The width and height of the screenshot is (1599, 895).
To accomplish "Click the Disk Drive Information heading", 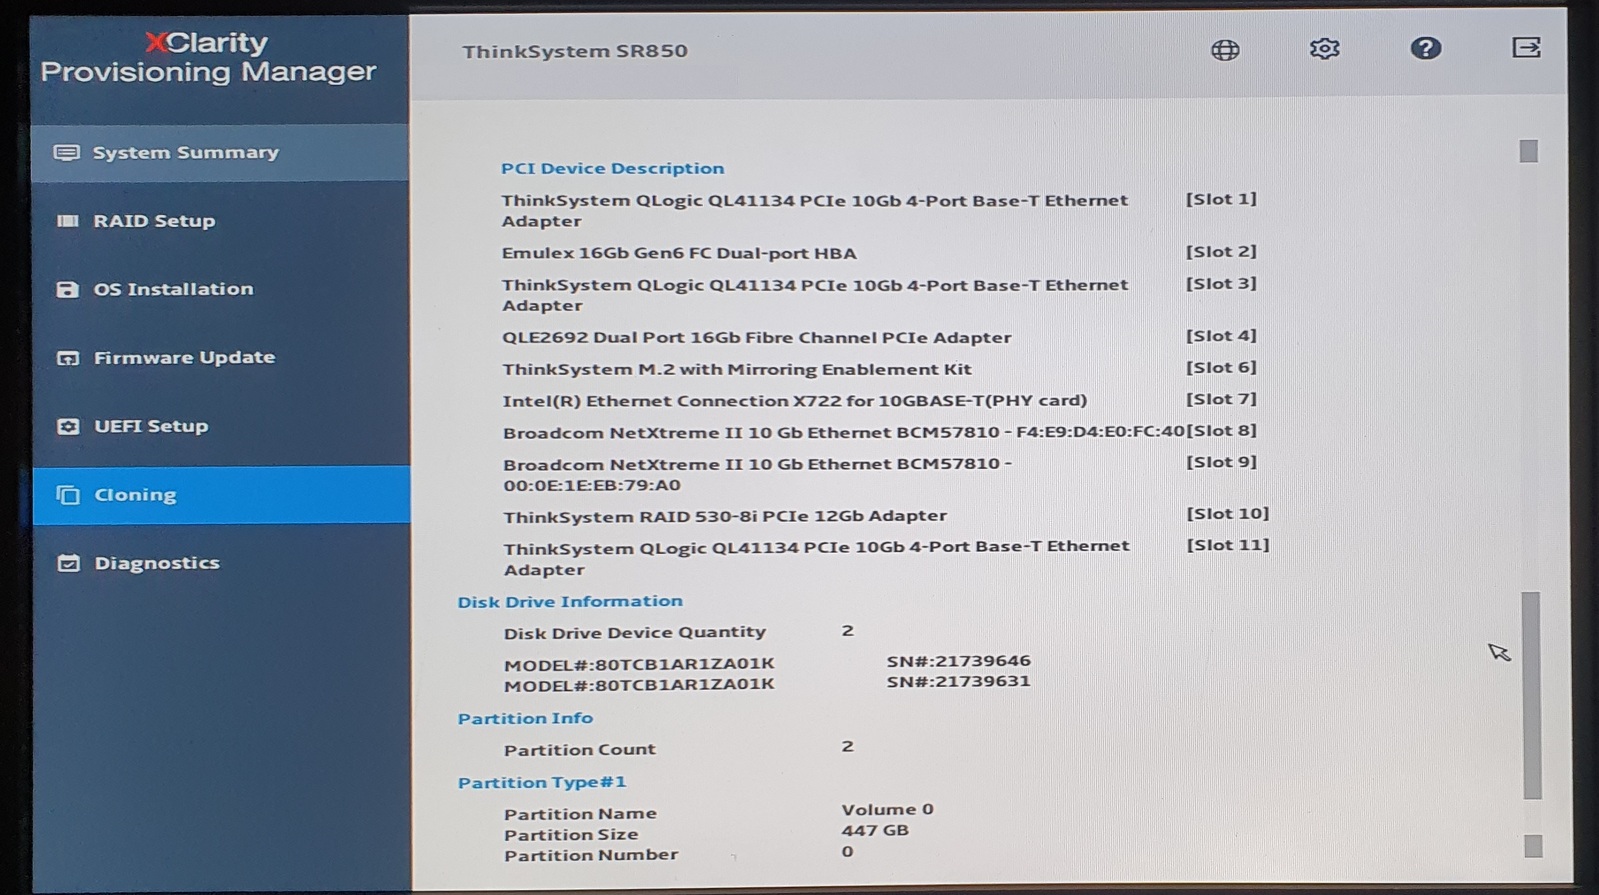I will pyautogui.click(x=570, y=601).
